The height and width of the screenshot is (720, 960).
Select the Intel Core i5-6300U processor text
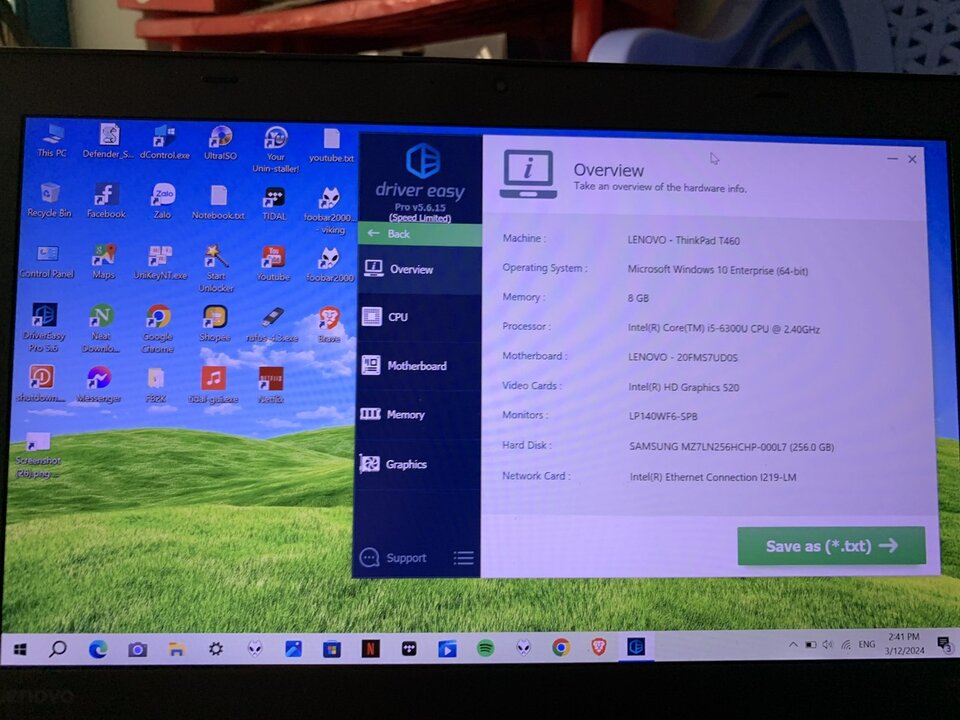click(x=724, y=329)
